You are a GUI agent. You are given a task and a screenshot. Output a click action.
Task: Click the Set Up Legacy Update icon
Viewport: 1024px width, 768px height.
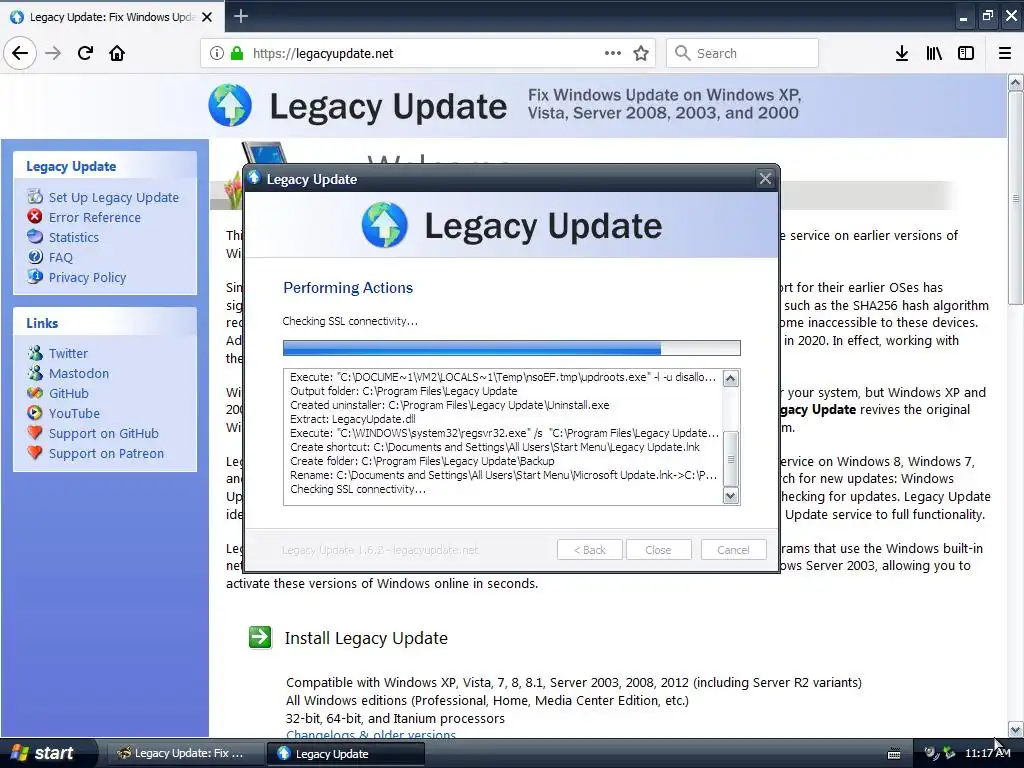point(35,197)
